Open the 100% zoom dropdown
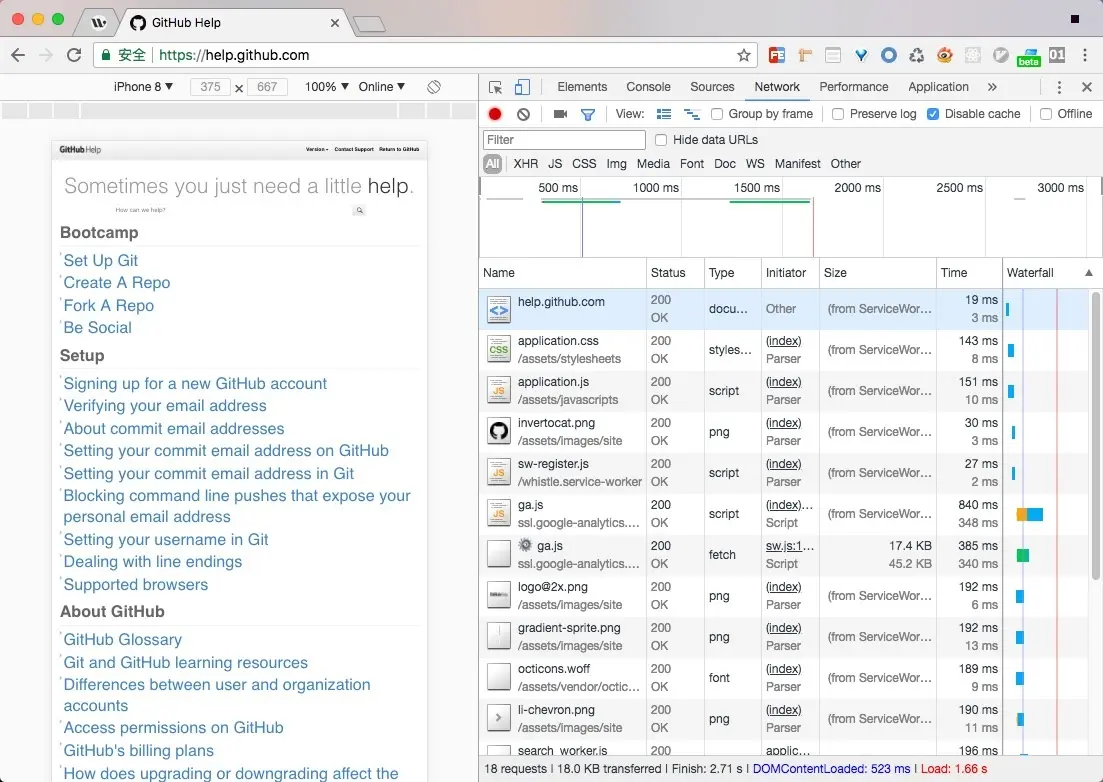Image resolution: width=1103 pixels, height=782 pixels. (x=326, y=86)
